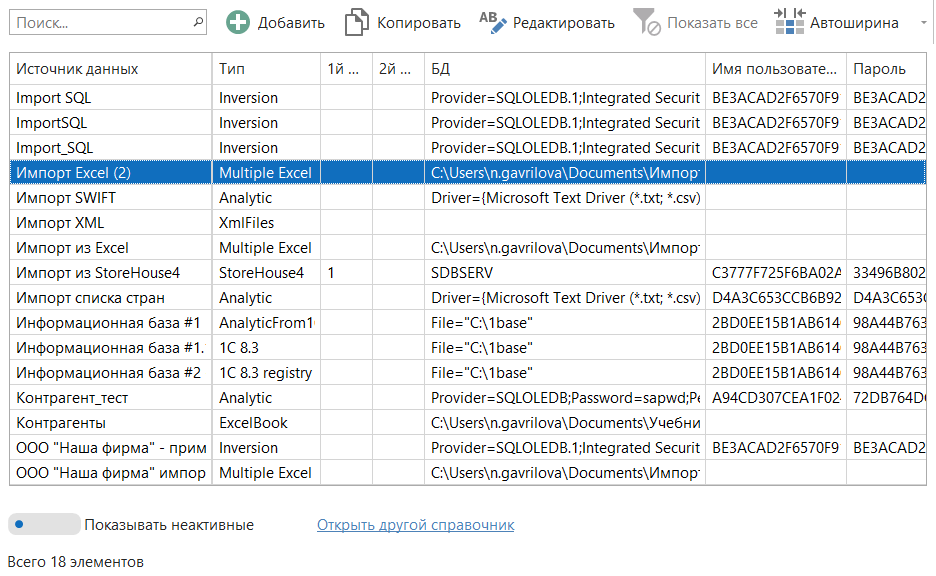
Task: Click into the Поиск search field
Action: click(x=100, y=21)
